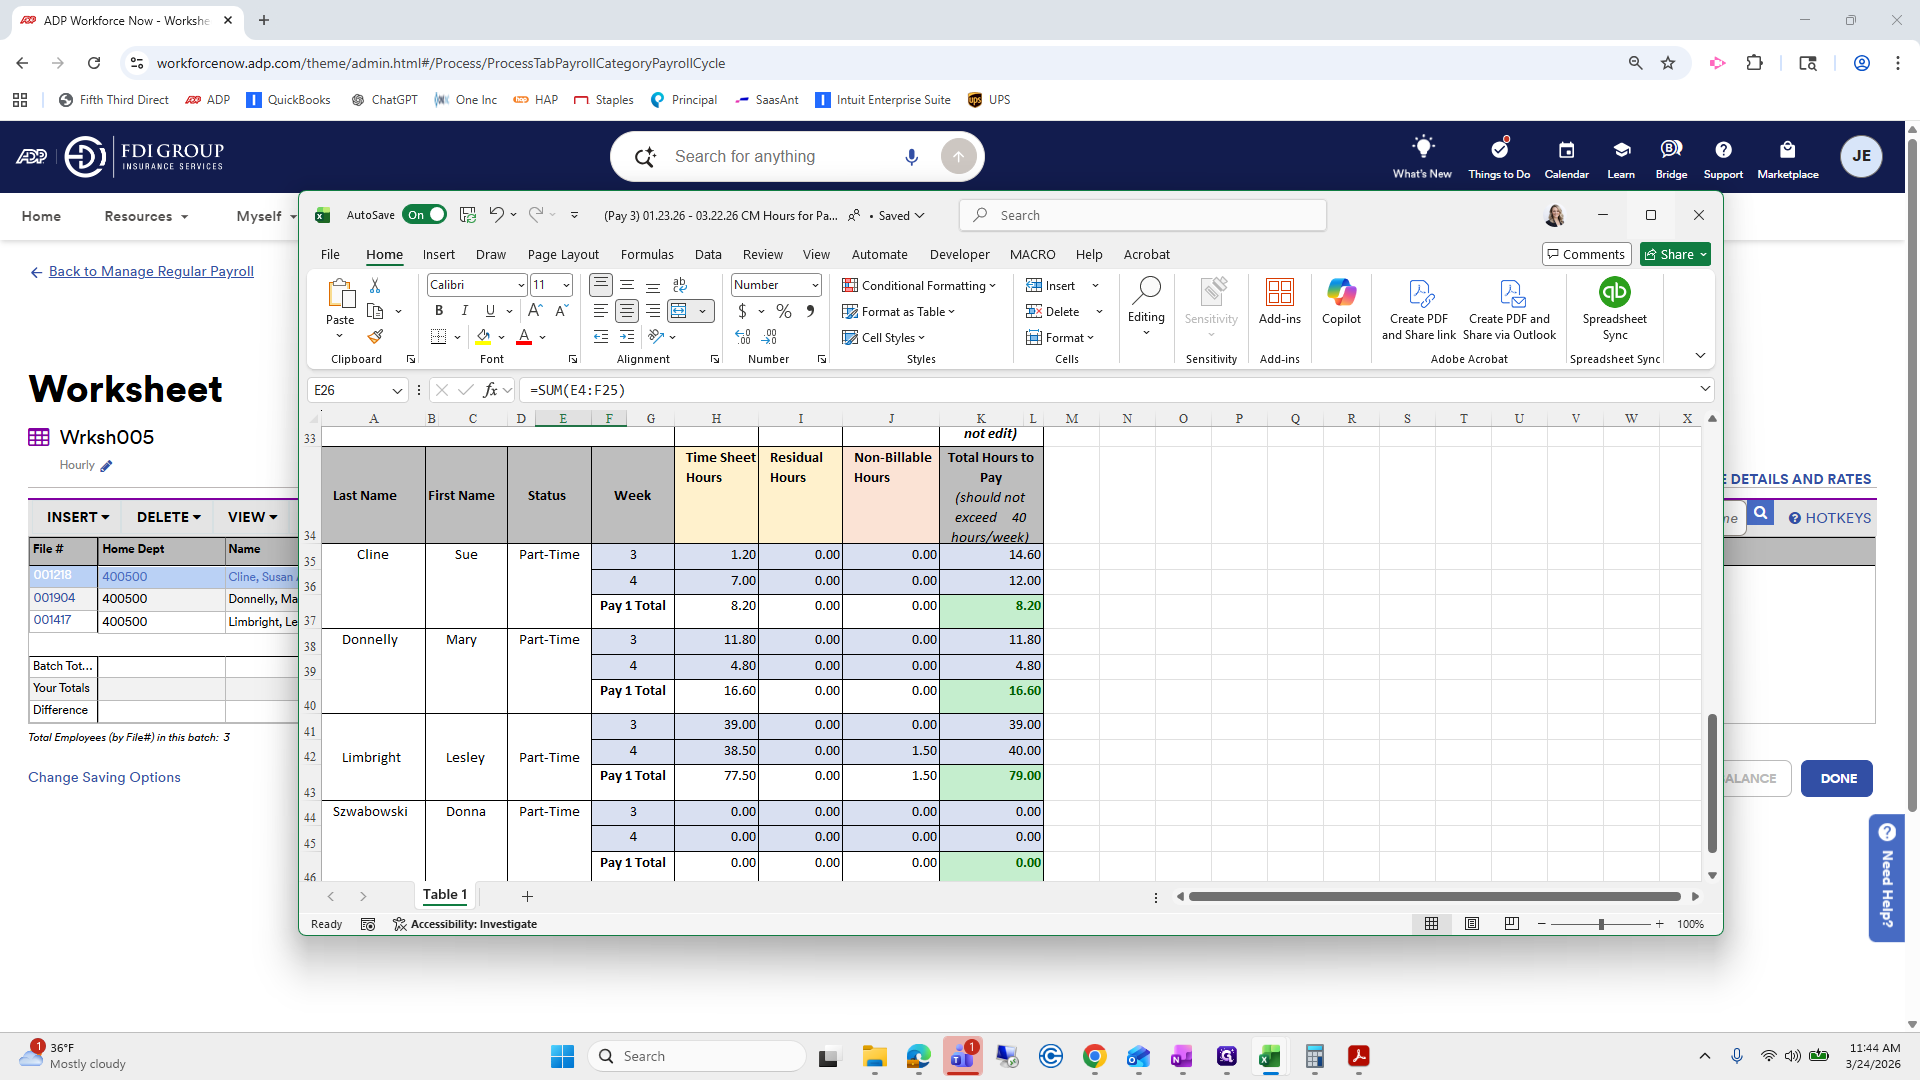
Task: Click the Spreadsheet Sync QuickBooks icon
Action: pyautogui.click(x=1614, y=293)
